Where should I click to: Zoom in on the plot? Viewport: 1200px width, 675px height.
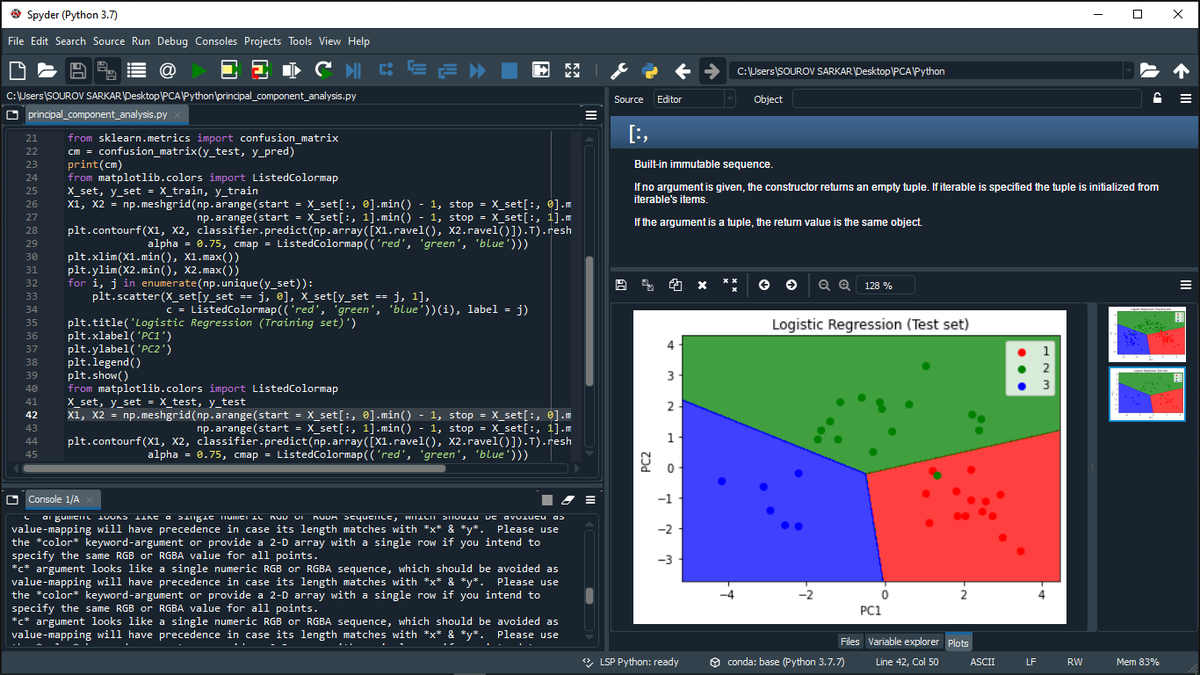click(x=843, y=285)
